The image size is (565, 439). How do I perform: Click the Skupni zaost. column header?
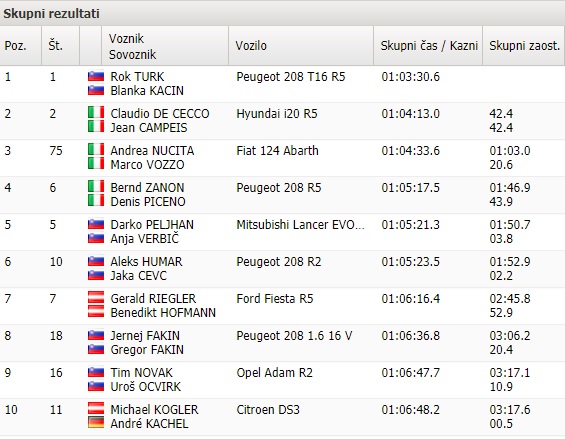click(523, 46)
